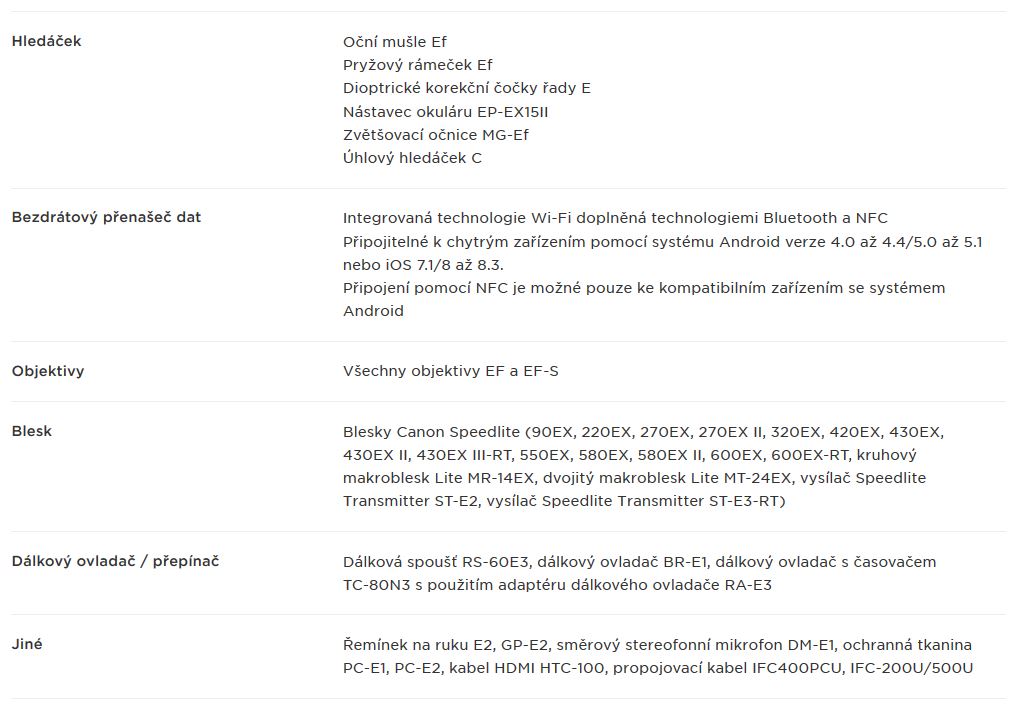Click the NFC connection note paragraph
Image resolution: width=1026 pixels, height=709 pixels.
click(x=644, y=300)
